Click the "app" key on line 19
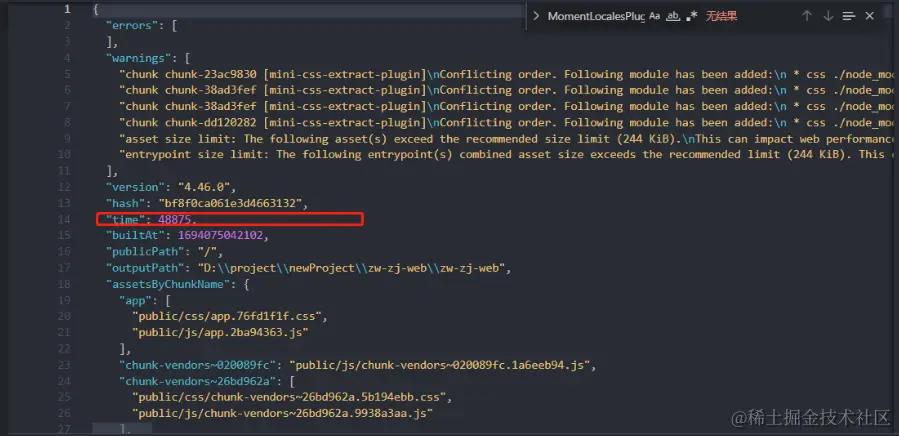Viewport: 899px width, 436px height. pos(134,300)
